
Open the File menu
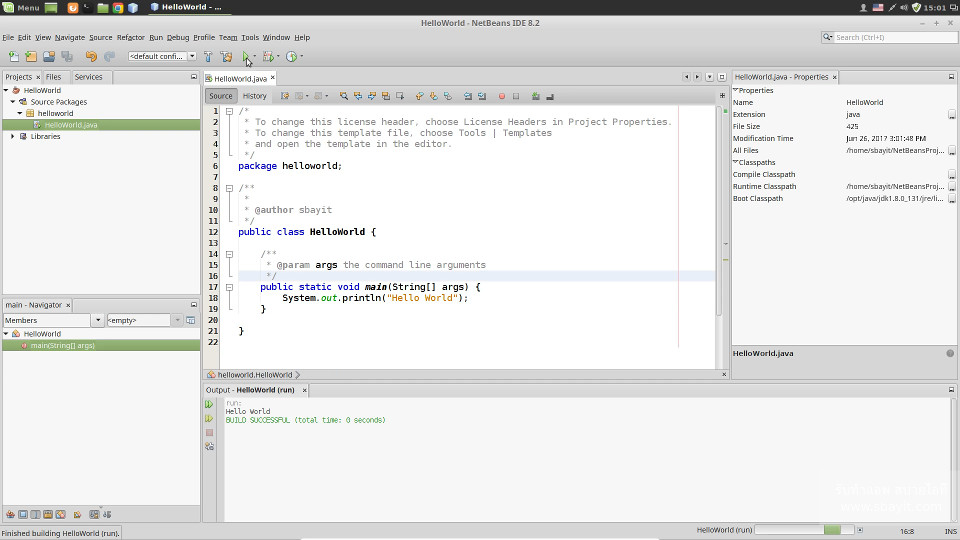click(x=8, y=37)
